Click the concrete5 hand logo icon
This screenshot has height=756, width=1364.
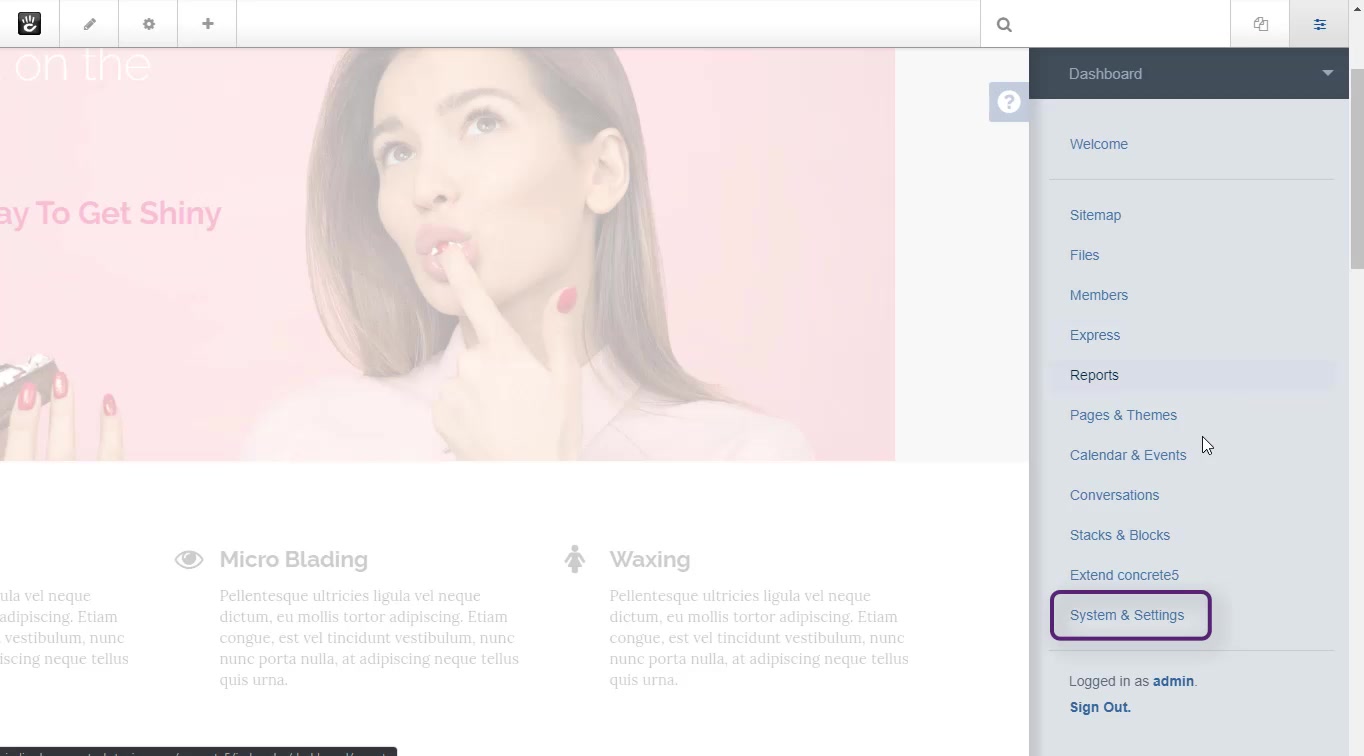click(29, 24)
